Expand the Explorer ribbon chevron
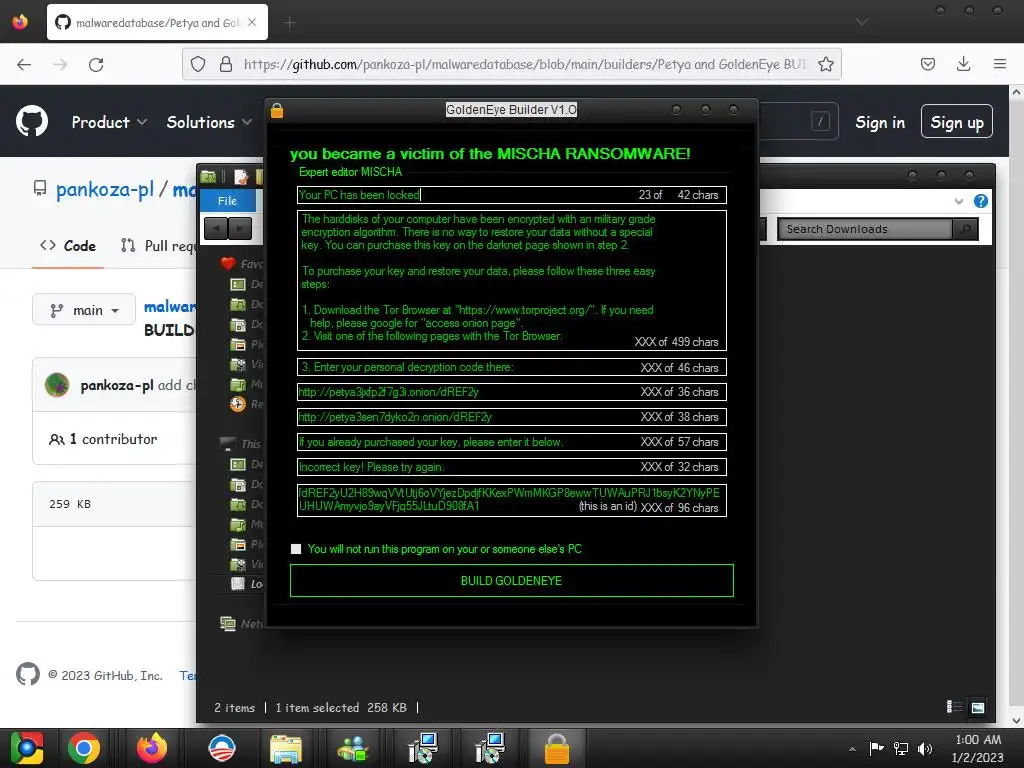This screenshot has width=1024, height=768. (x=959, y=201)
